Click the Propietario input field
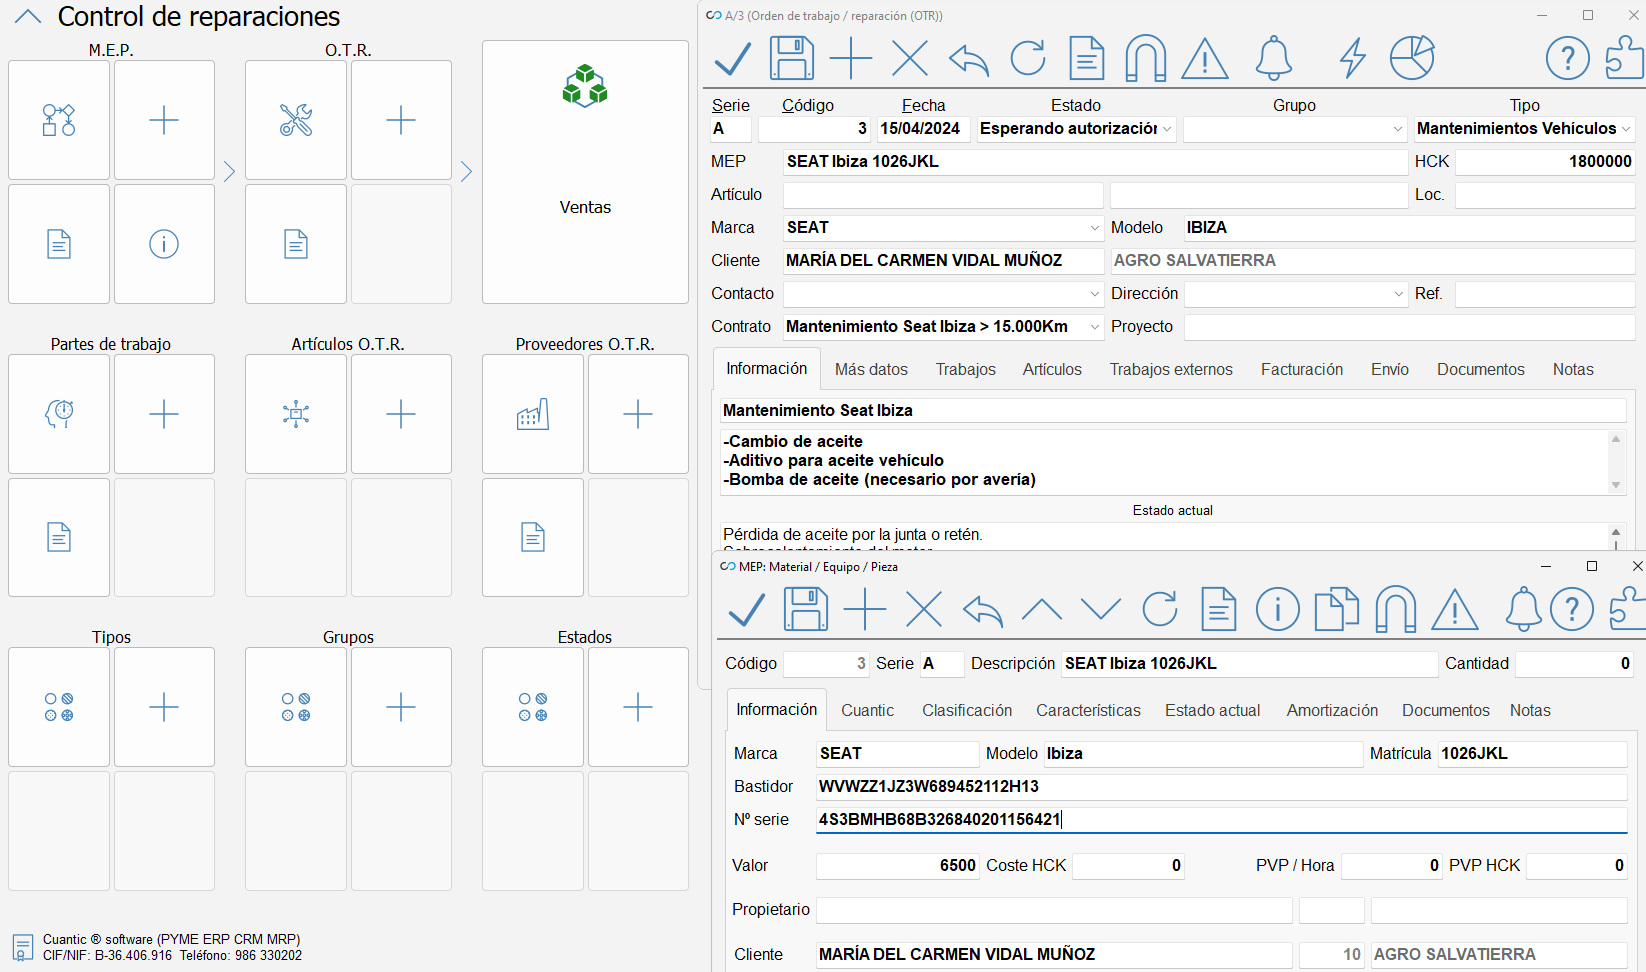The width and height of the screenshot is (1646, 972). pyautogui.click(x=1054, y=910)
